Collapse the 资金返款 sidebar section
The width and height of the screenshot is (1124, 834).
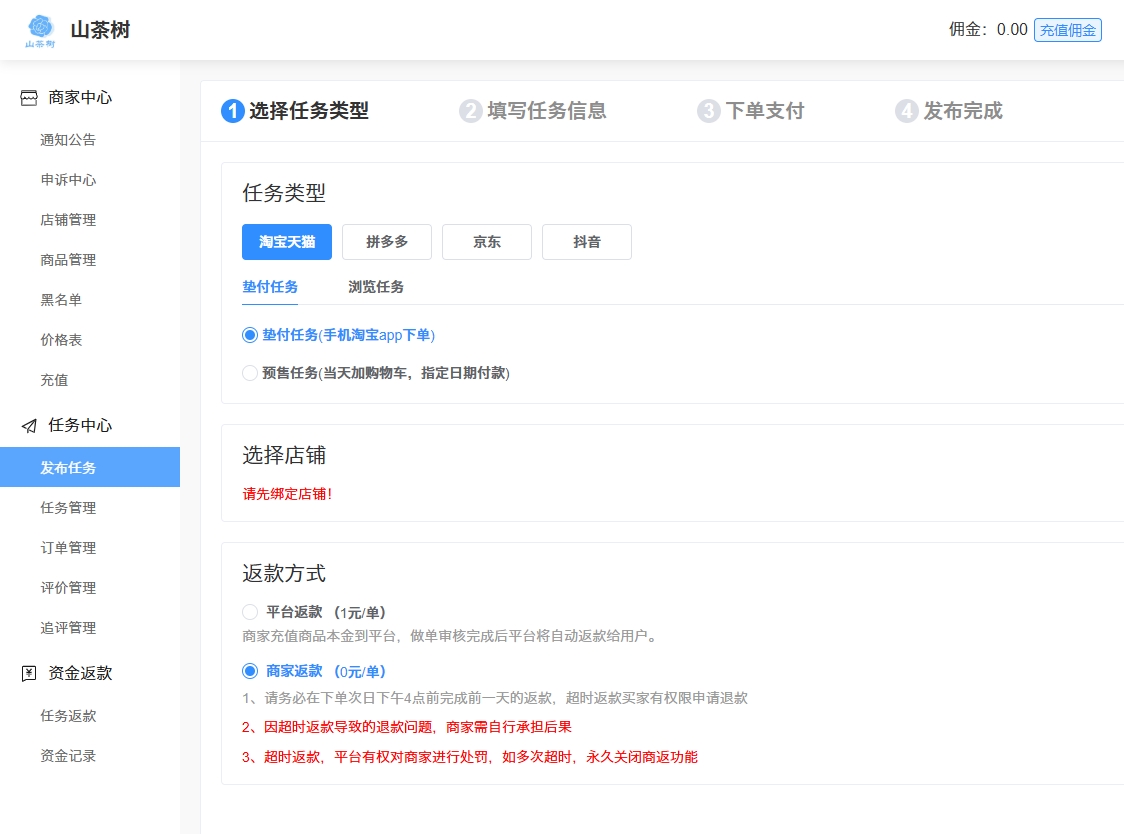coord(80,674)
